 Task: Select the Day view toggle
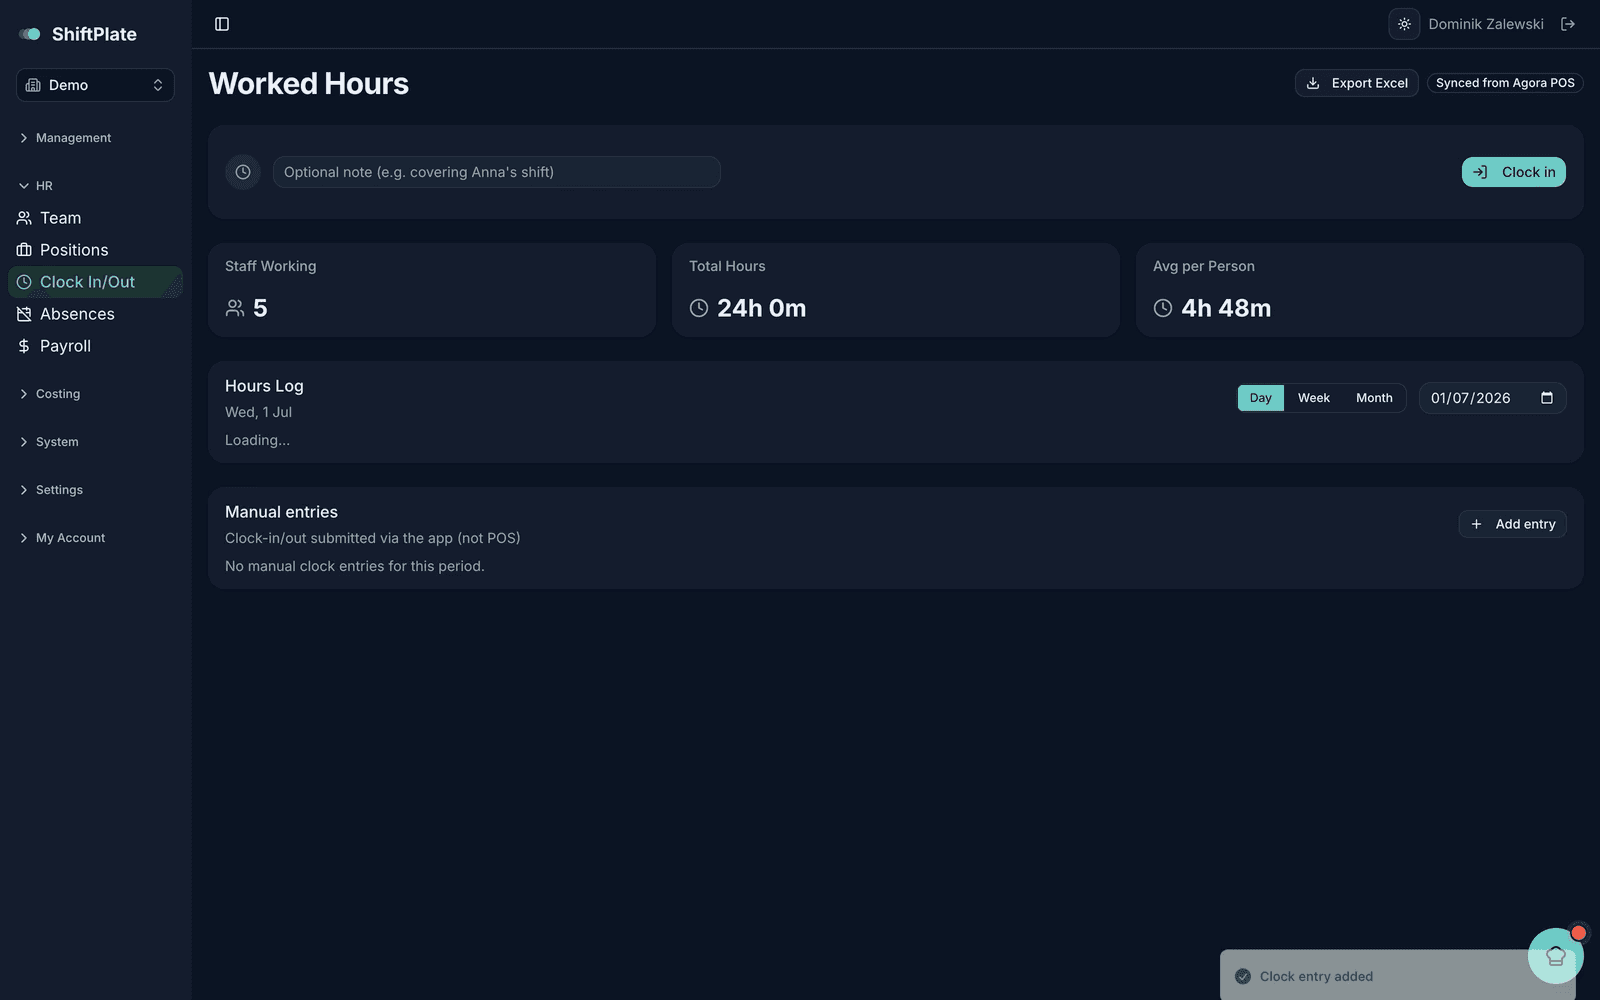coord(1260,398)
